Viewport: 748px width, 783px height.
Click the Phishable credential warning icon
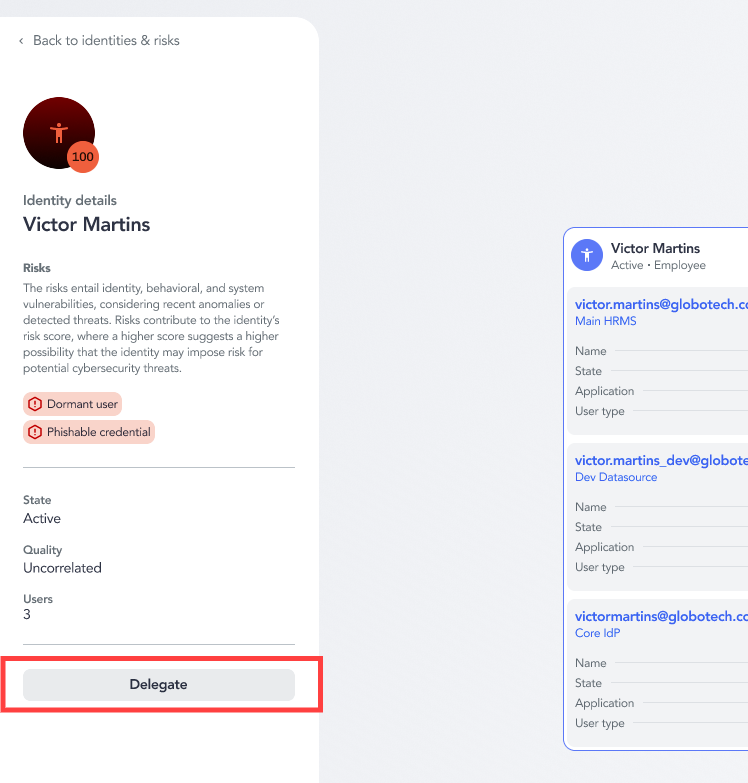coord(35,432)
